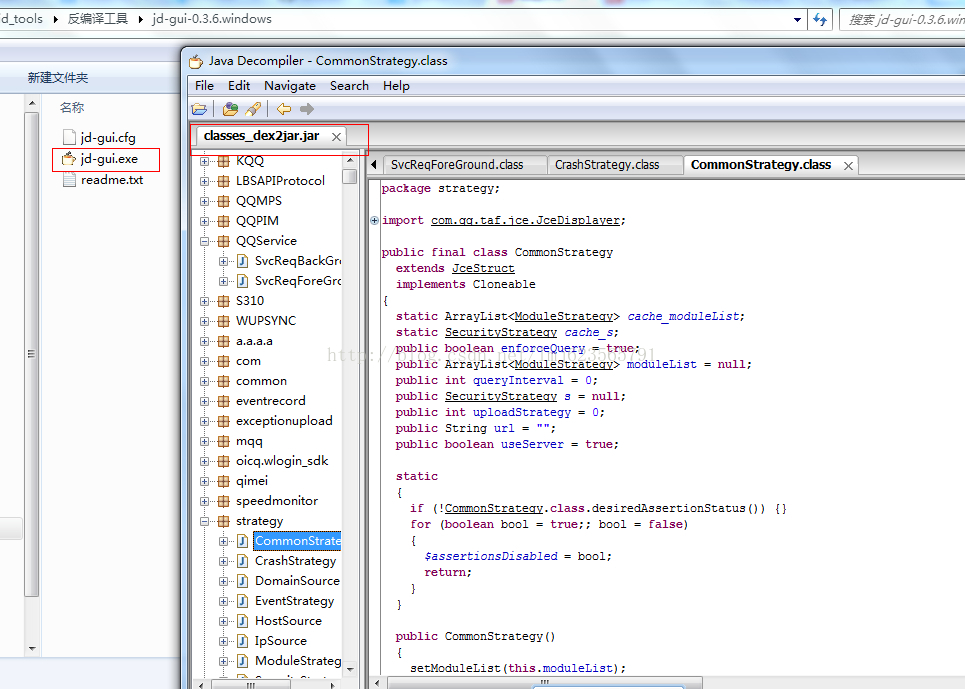This screenshot has height=689, width=965.
Task: Expand the LBSAPIProtocol package node
Action: pyautogui.click(x=204, y=181)
